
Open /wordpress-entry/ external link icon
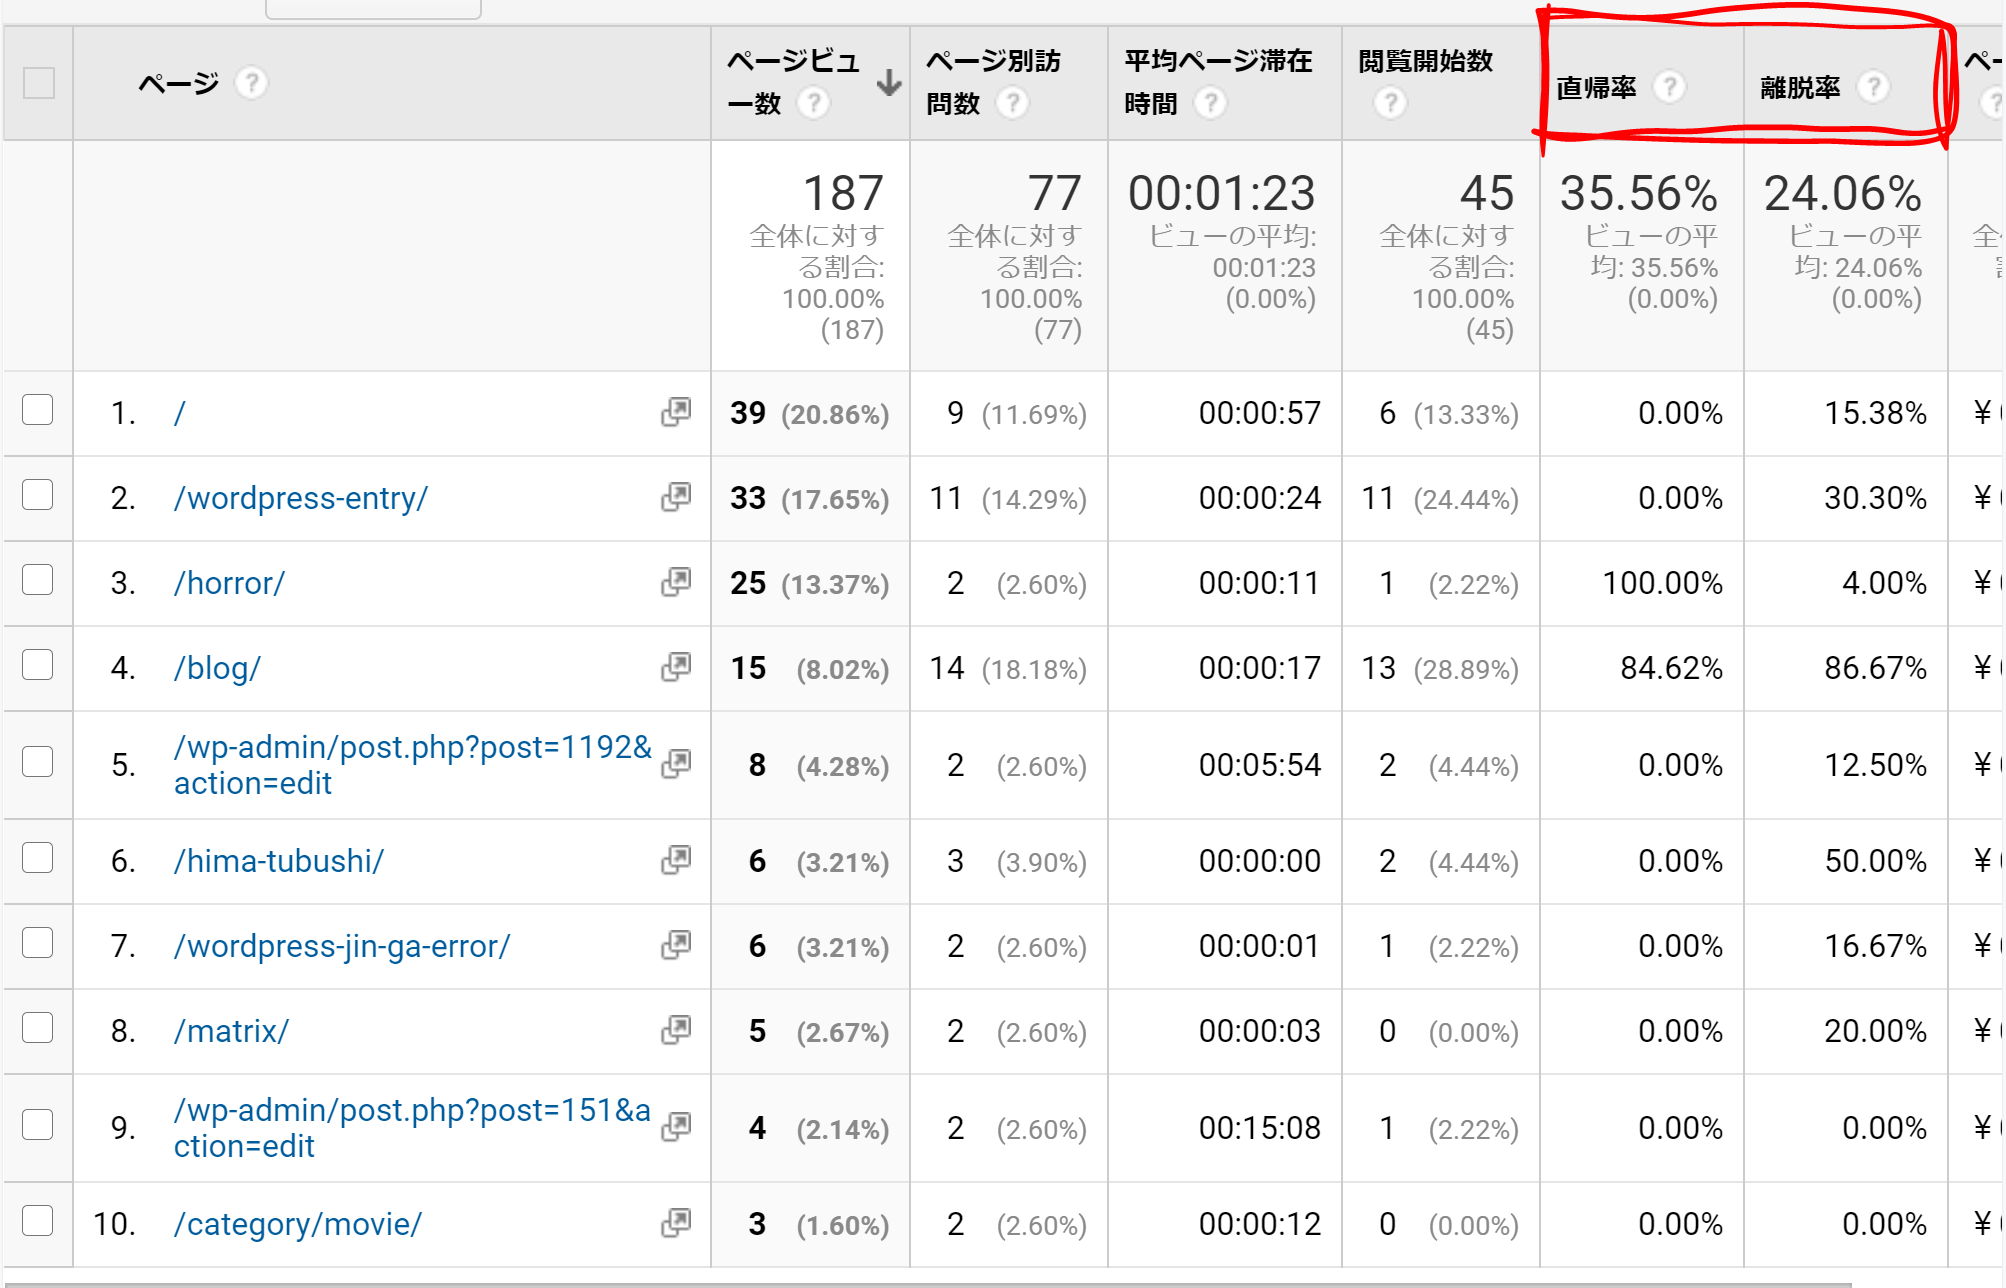[x=676, y=497]
